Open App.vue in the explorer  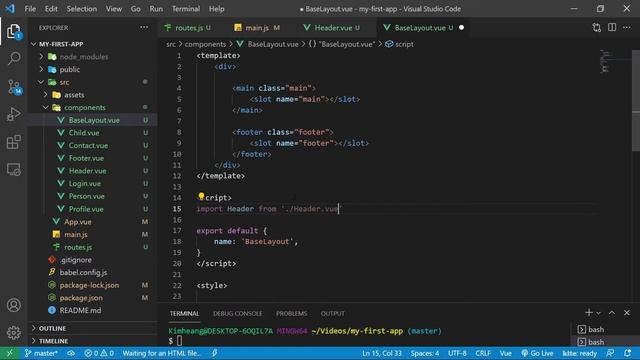[78, 222]
